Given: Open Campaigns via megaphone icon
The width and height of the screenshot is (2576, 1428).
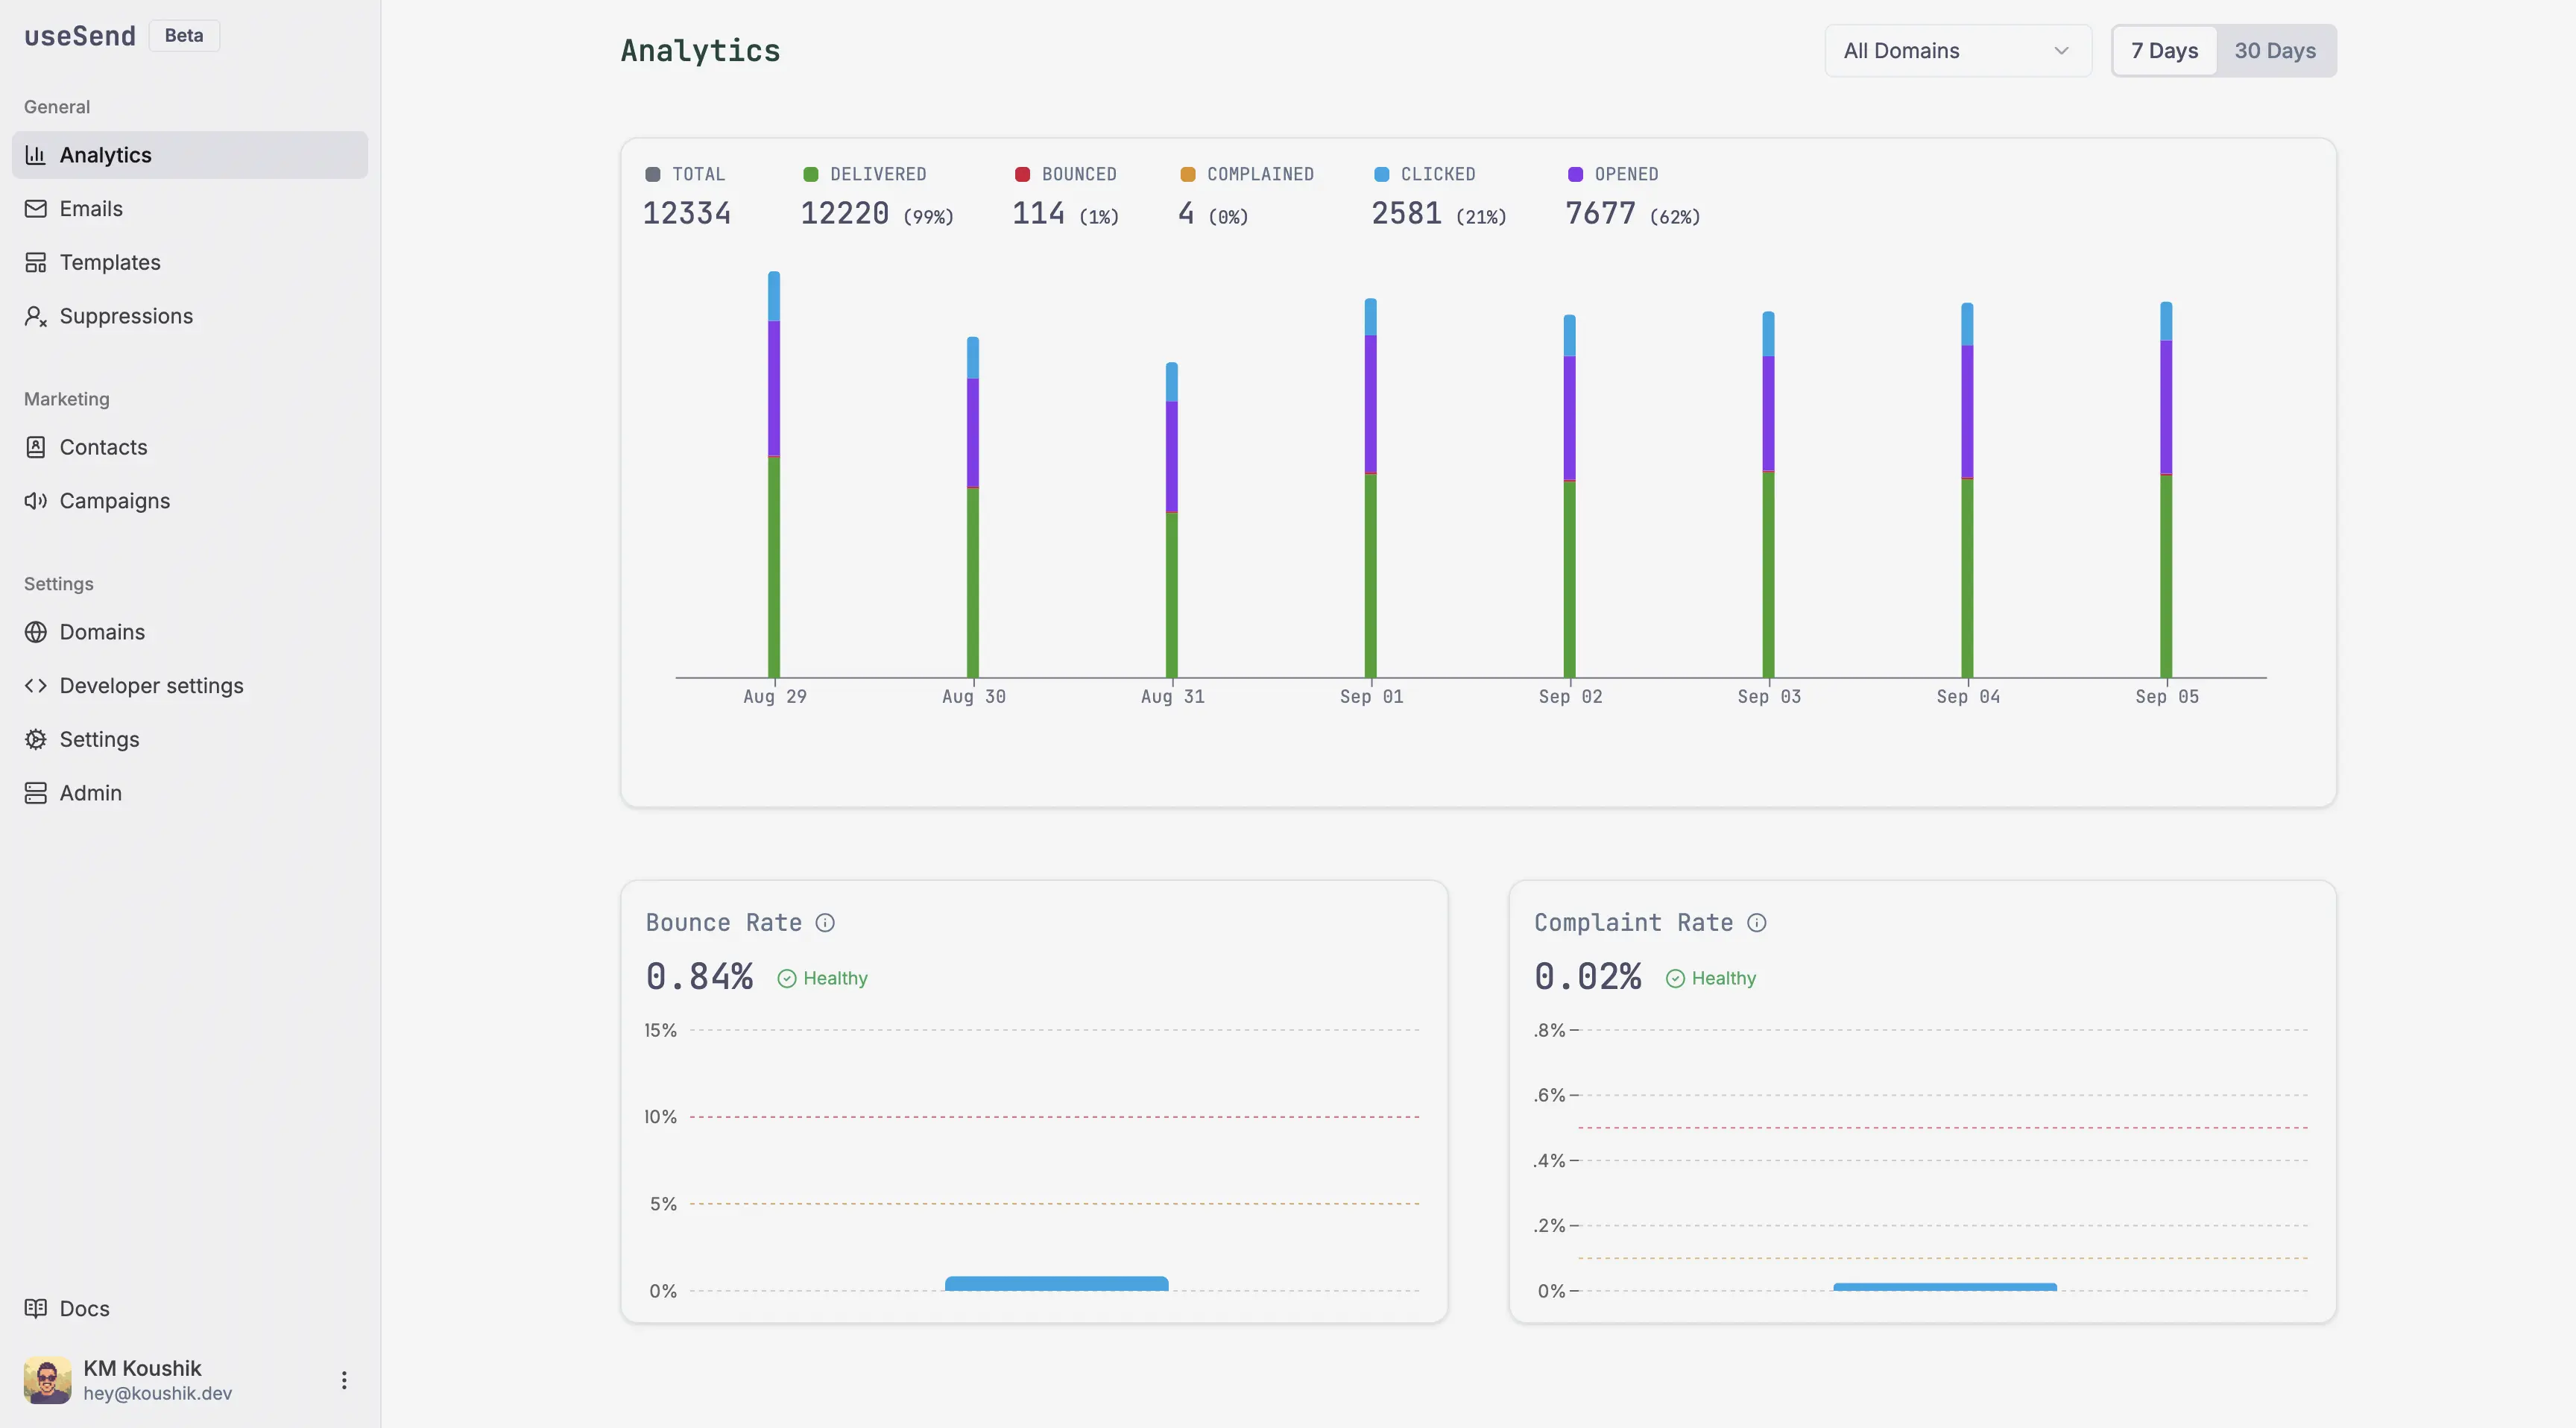Looking at the screenshot, I should tap(36, 501).
